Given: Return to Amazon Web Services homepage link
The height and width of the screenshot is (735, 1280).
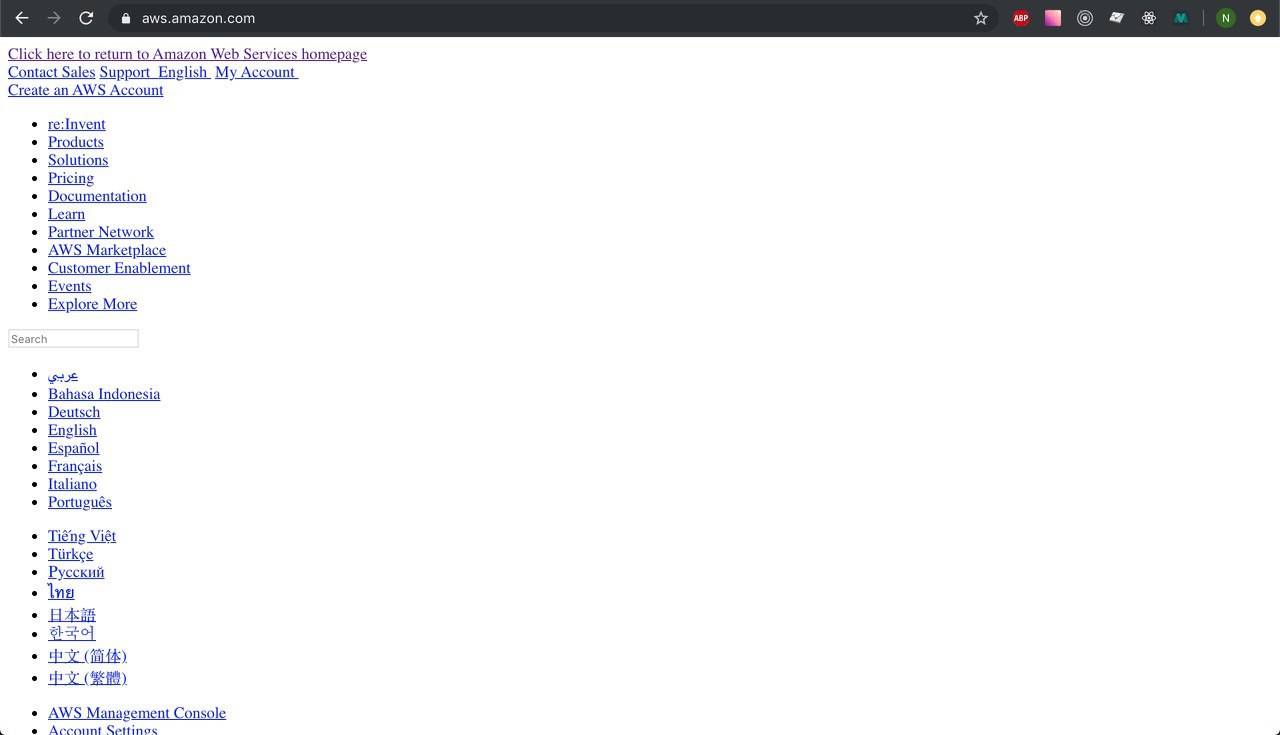Looking at the screenshot, I should [x=187, y=54].
